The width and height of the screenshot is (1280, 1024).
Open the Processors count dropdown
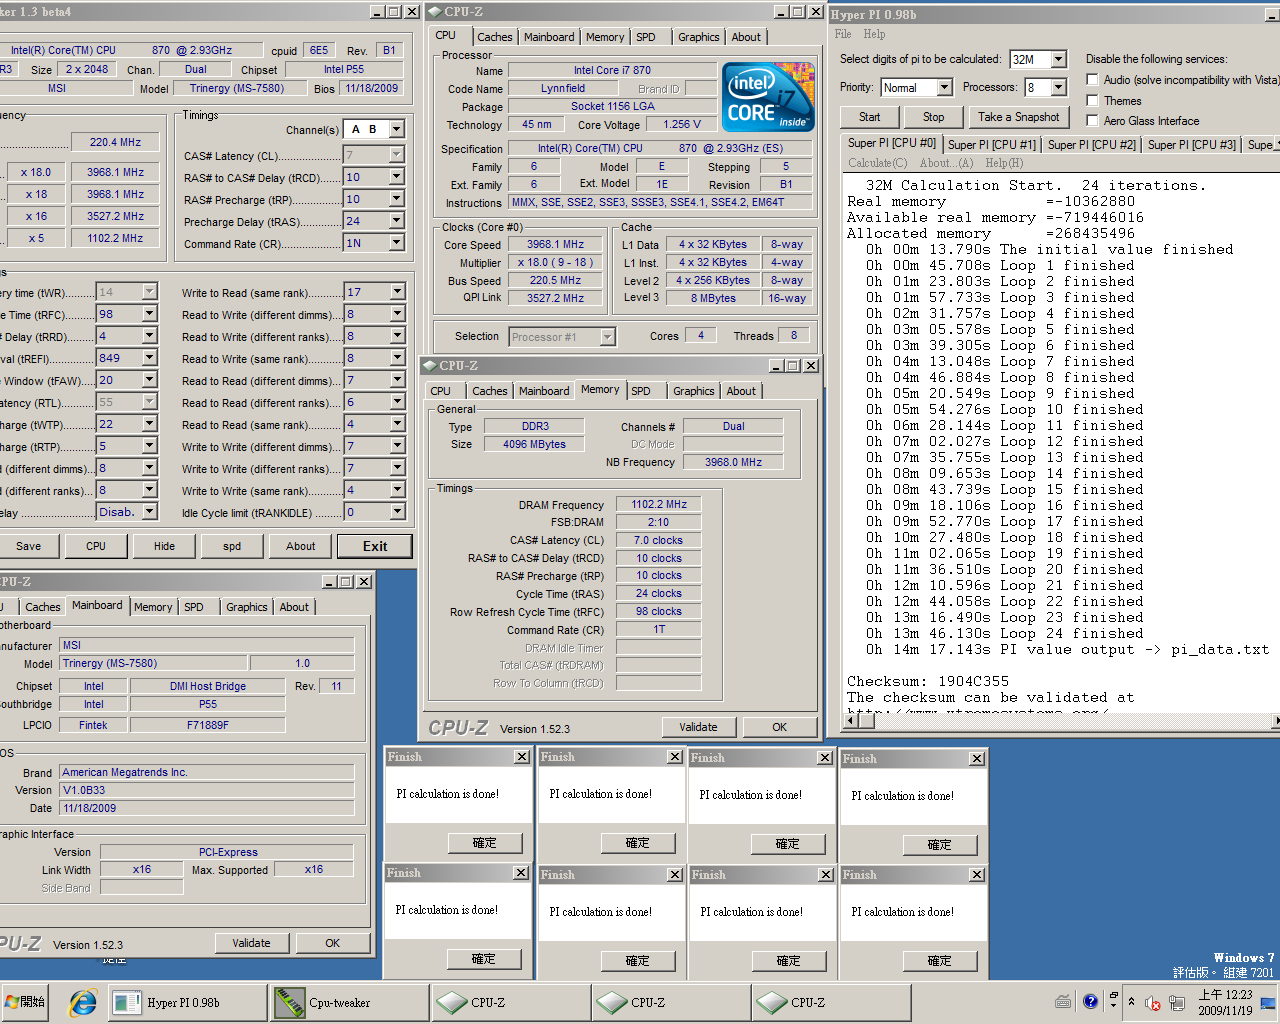pyautogui.click(x=1059, y=87)
